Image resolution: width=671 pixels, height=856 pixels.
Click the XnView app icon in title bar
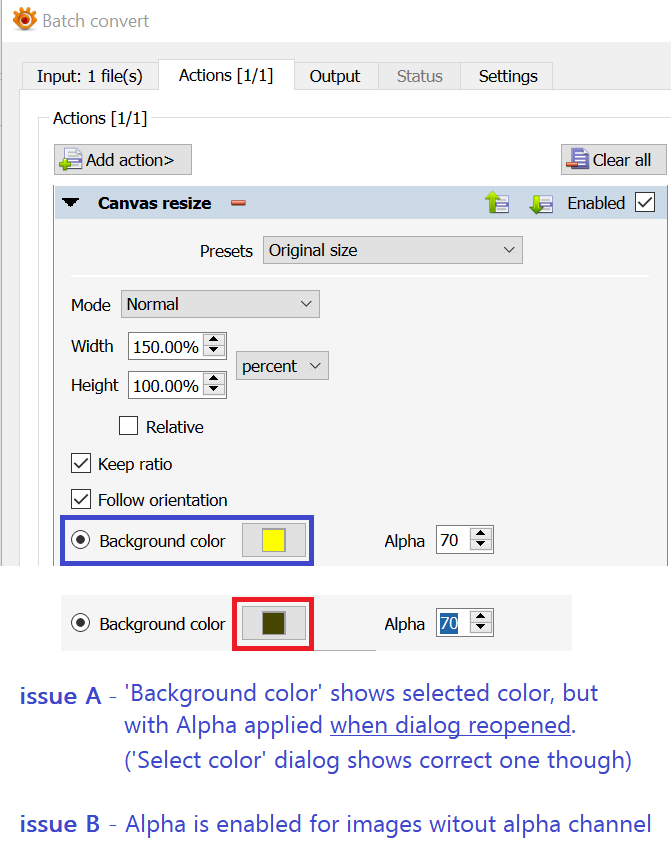24,19
